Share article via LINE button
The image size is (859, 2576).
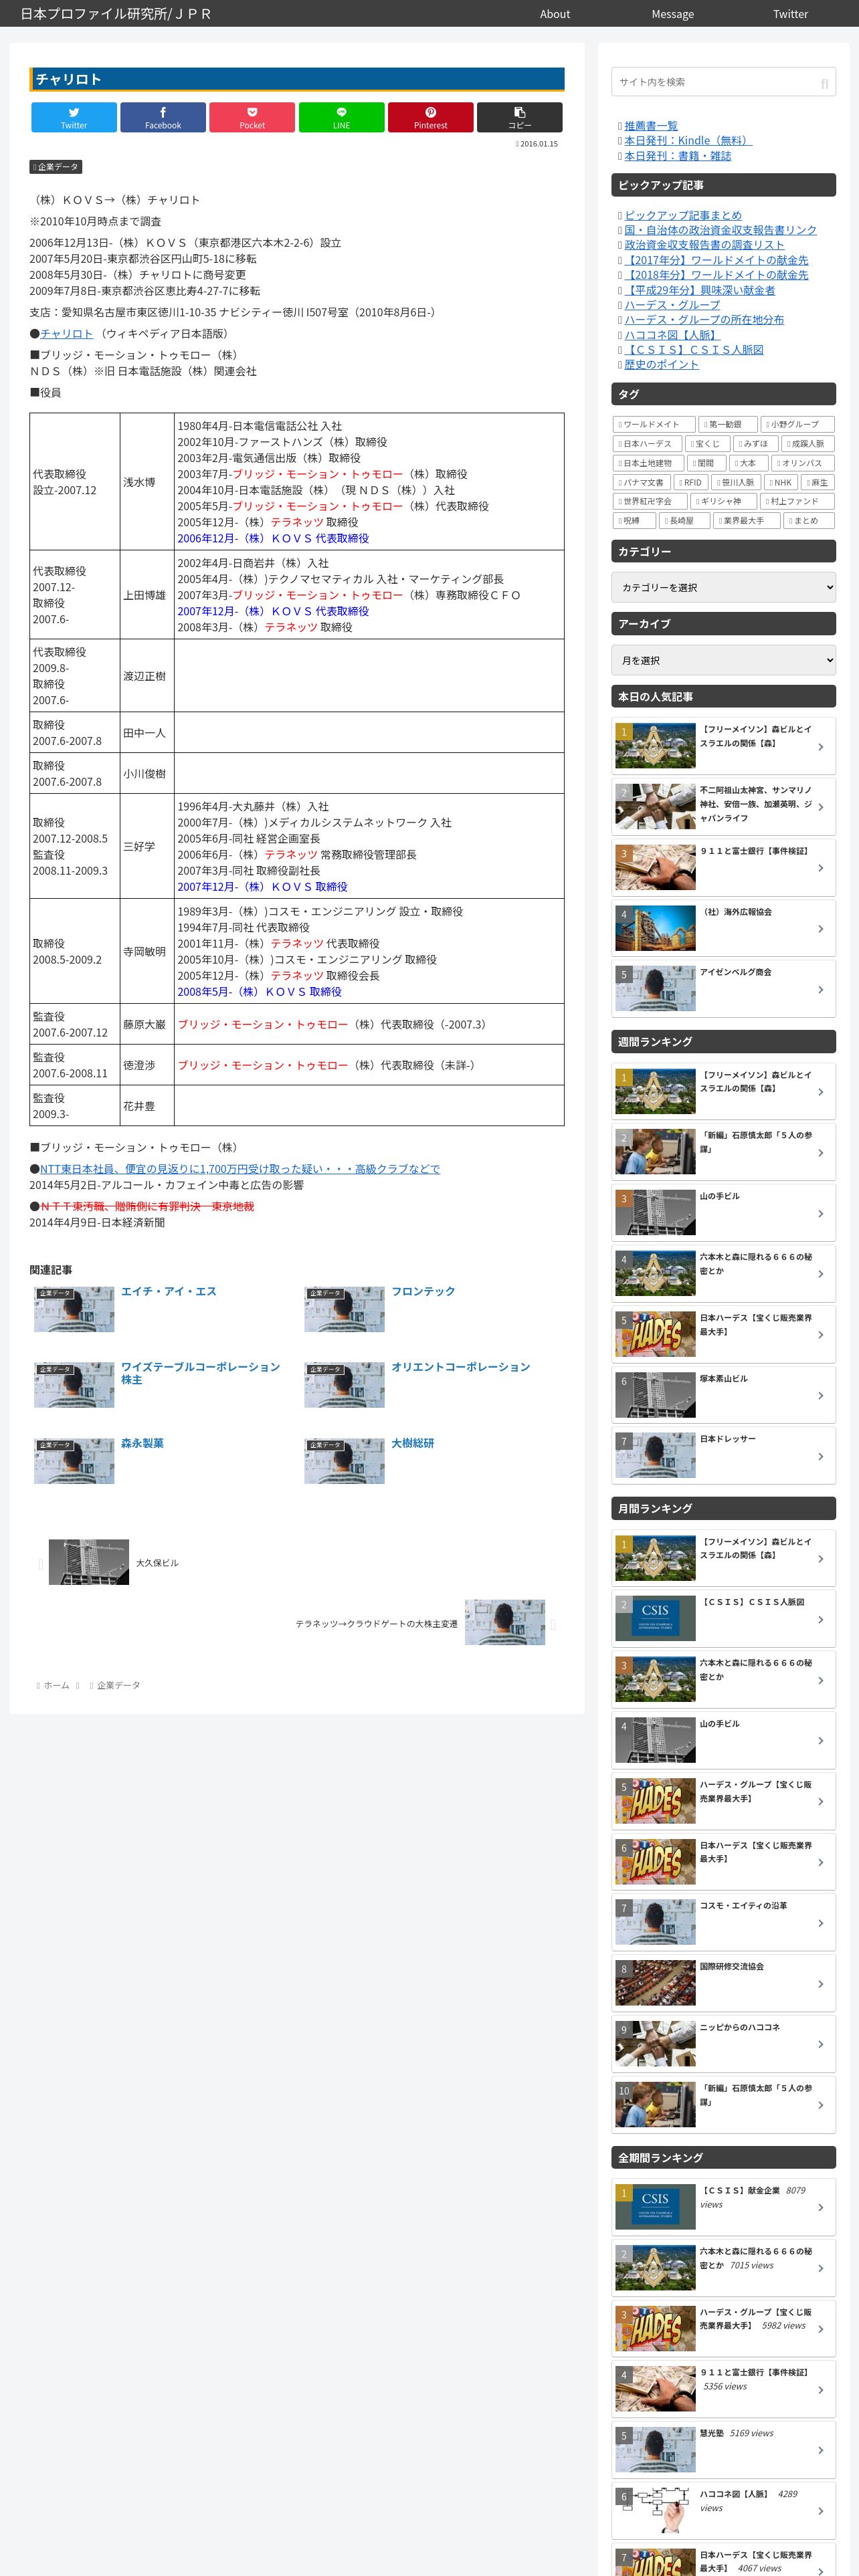pyautogui.click(x=341, y=117)
